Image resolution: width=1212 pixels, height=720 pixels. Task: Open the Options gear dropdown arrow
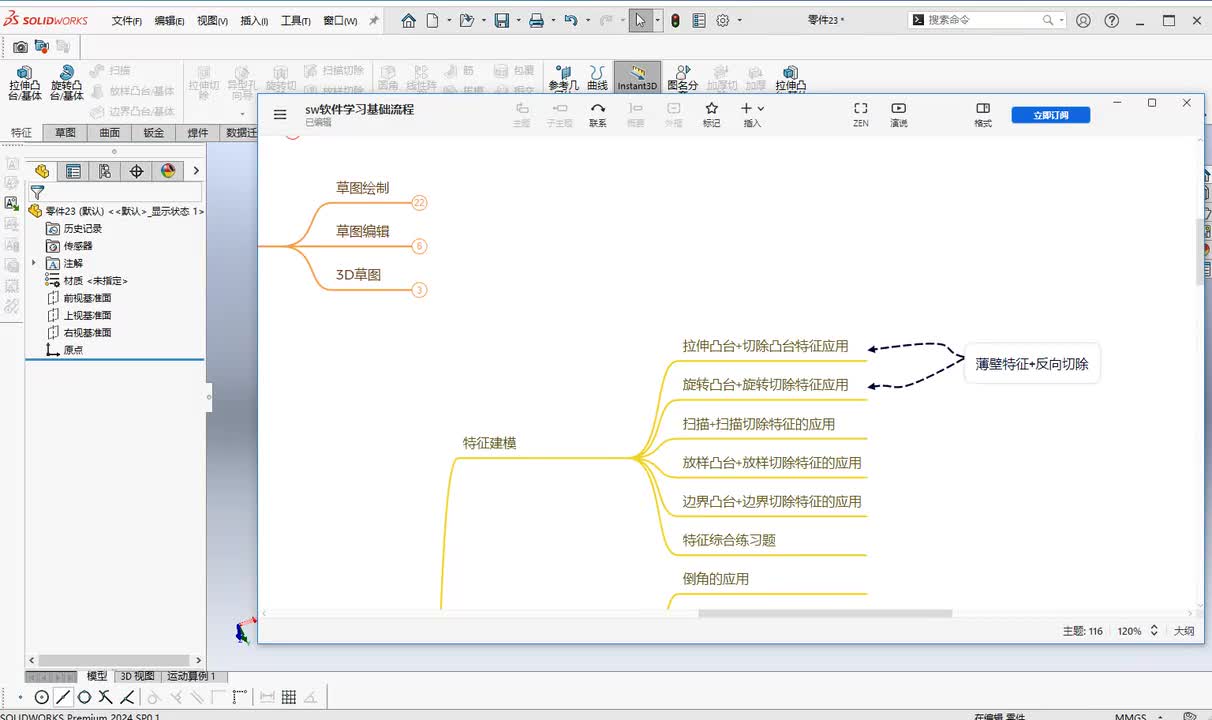click(739, 20)
